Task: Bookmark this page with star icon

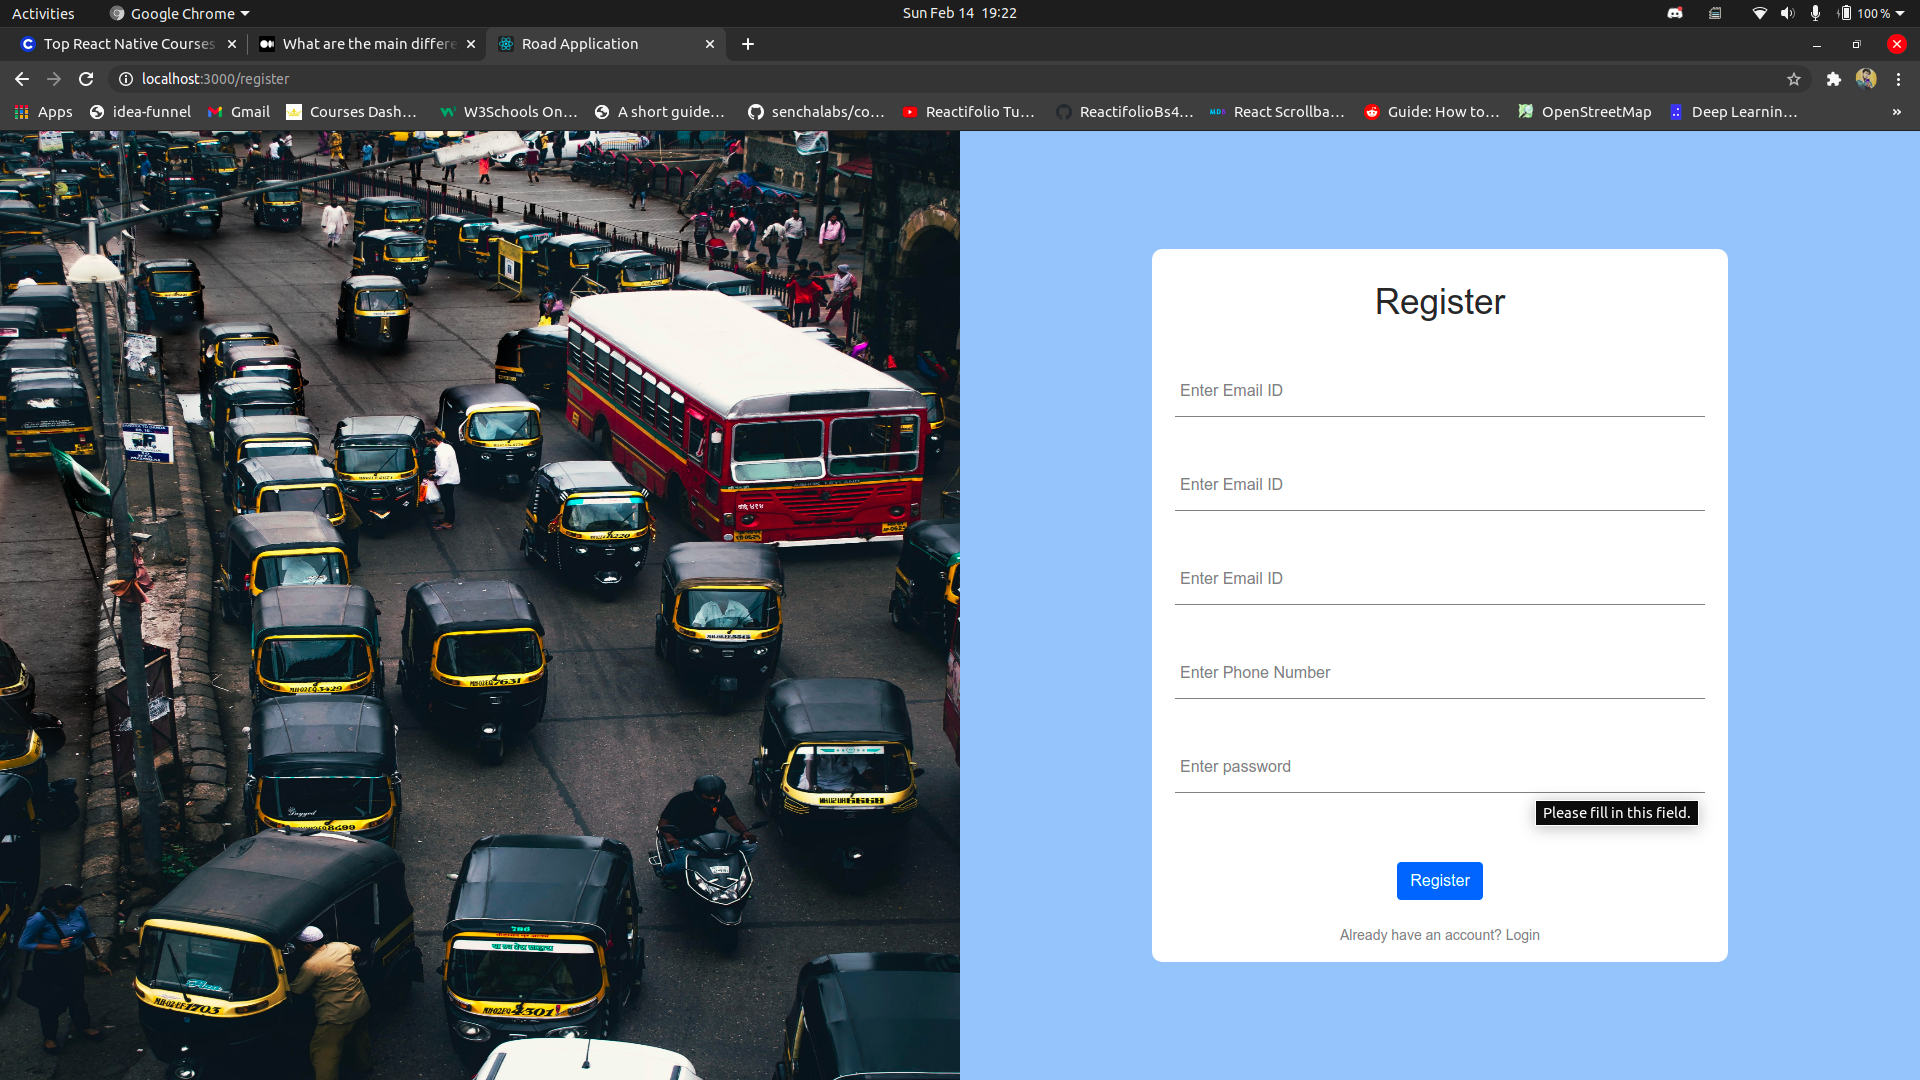Action: pos(1794,79)
